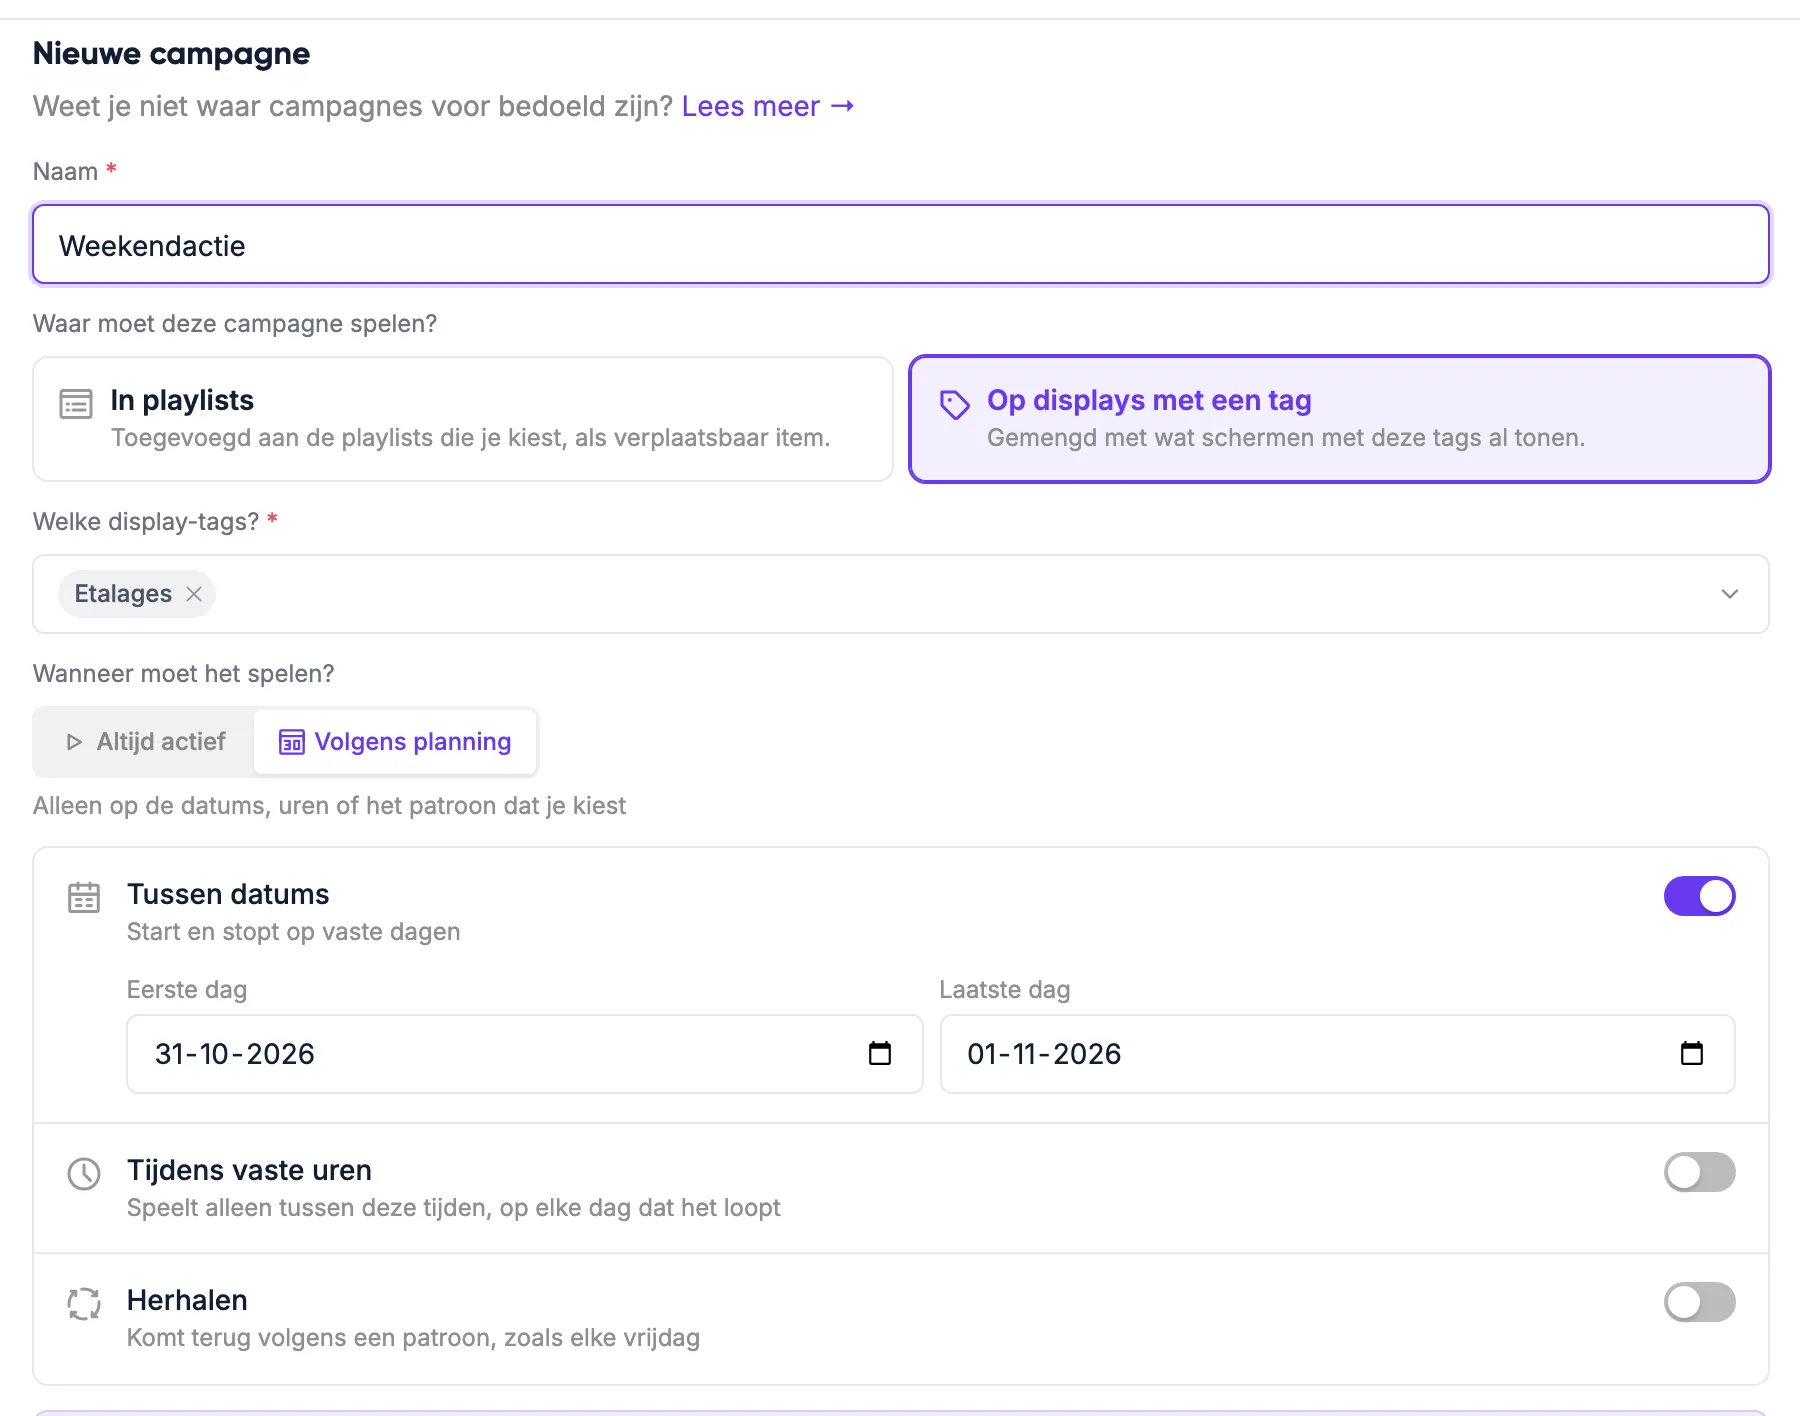Open the Lees meer link
Image resolution: width=1800 pixels, height=1416 pixels.
767,106
